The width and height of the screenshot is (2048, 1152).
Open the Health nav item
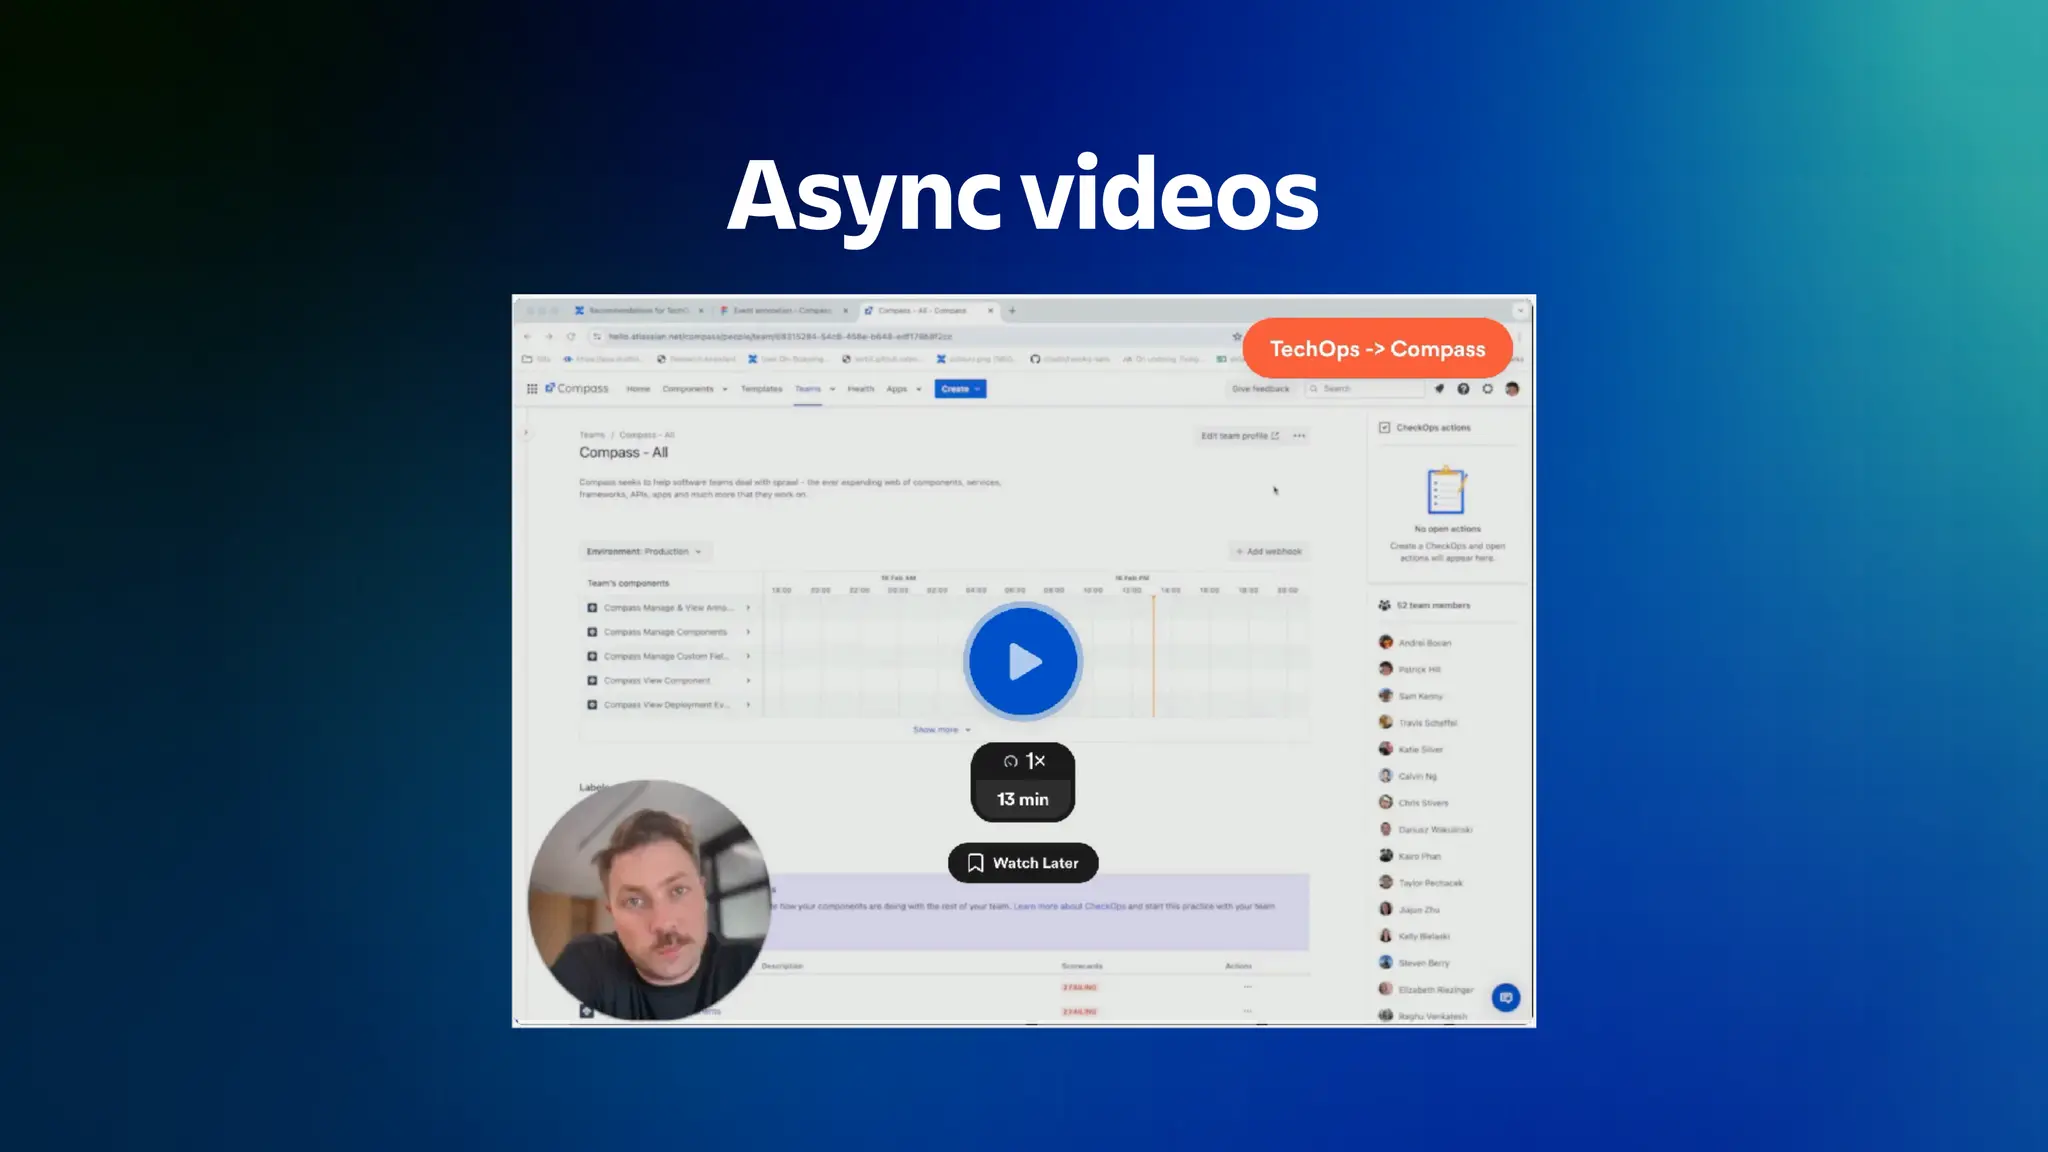(x=861, y=389)
